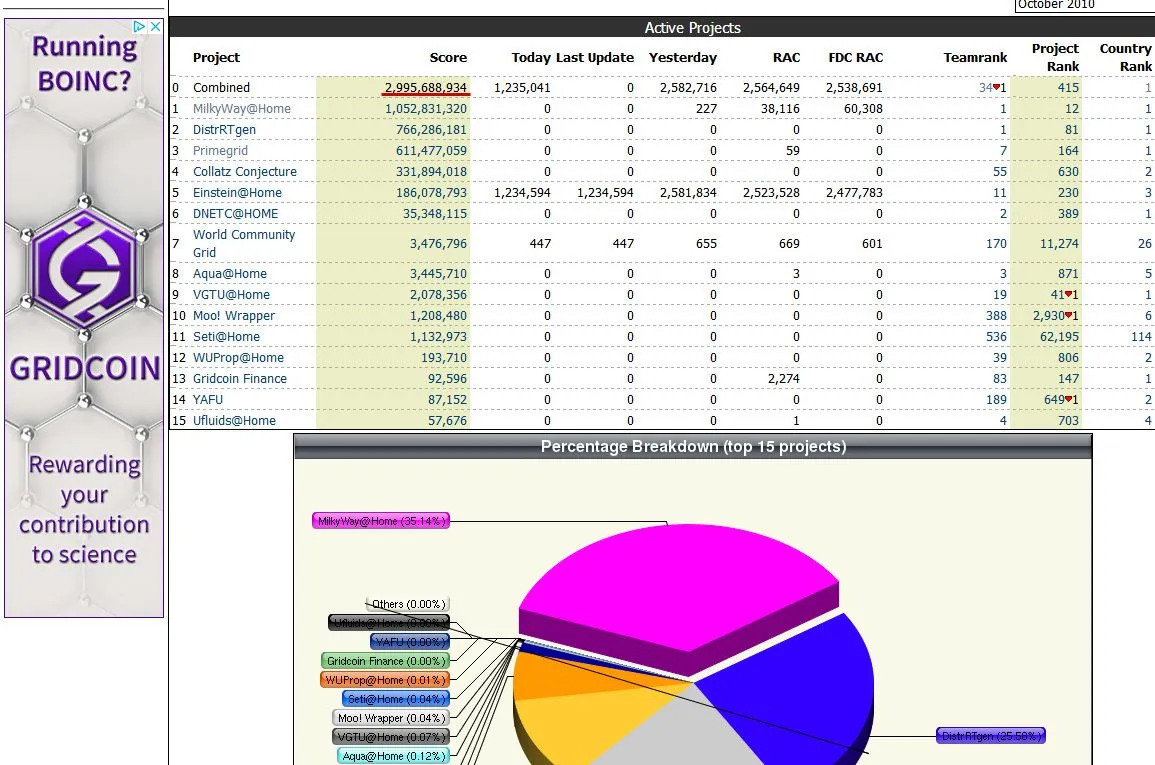Click the Gridcoin Finance (0.00%) chart label
This screenshot has width=1155, height=765.
click(385, 661)
